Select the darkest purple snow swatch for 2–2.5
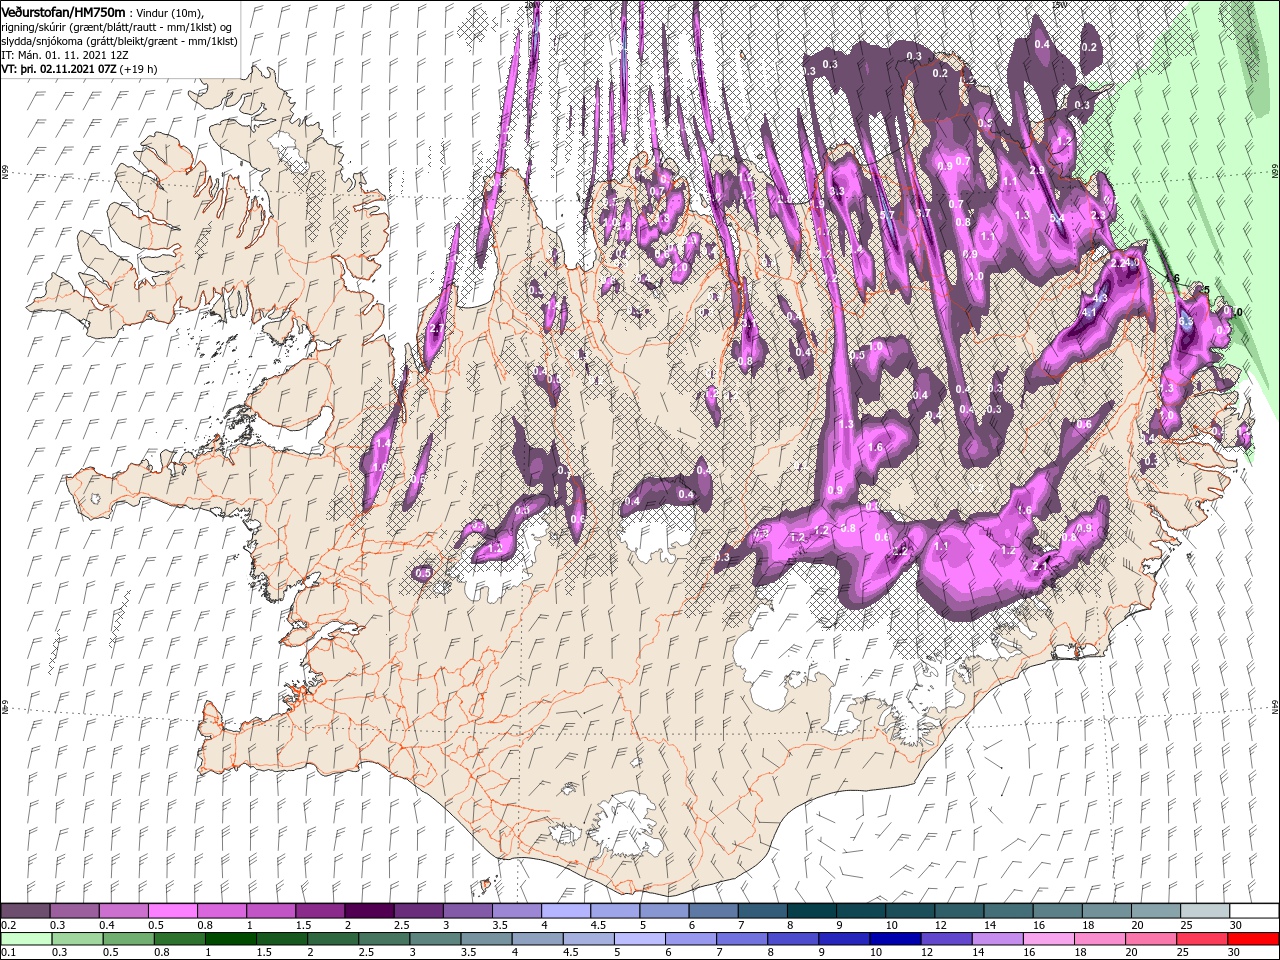1280x960 pixels. click(x=369, y=910)
